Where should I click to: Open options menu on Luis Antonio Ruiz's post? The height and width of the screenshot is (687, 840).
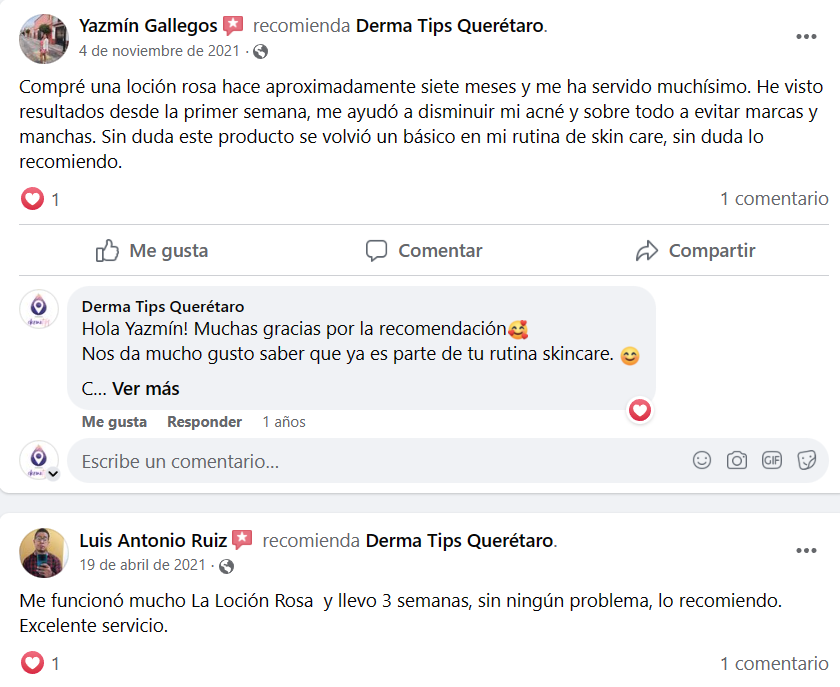click(x=806, y=551)
